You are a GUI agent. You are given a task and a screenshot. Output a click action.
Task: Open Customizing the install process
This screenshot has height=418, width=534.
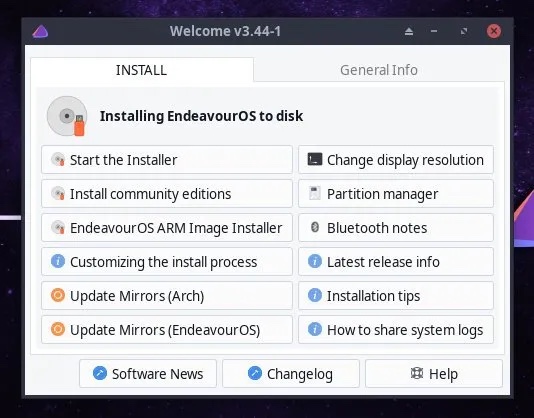[x=167, y=262]
